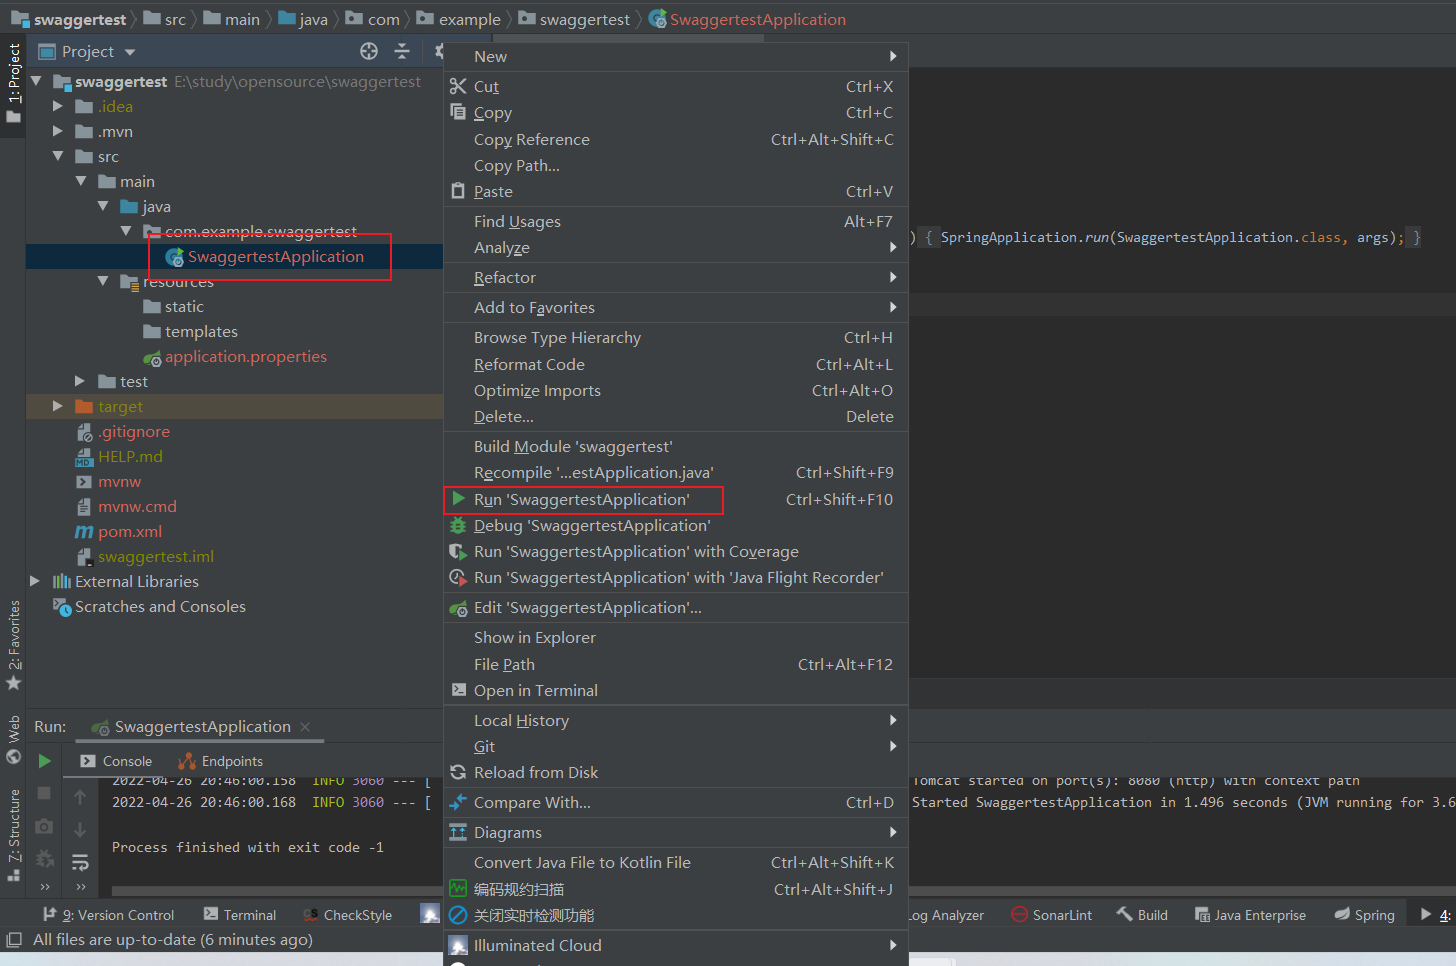1456x966 pixels.
Task: Select Run 'SwaggertestApplication' menu item
Action: [676, 499]
